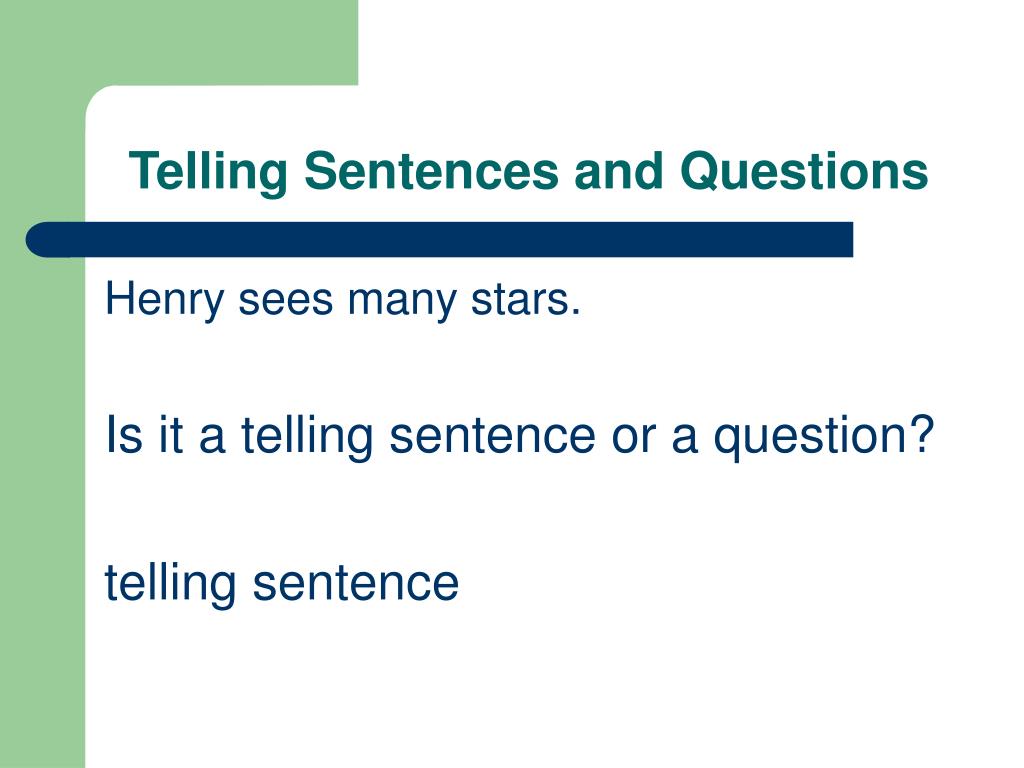Viewport: 1024px width, 768px height.
Task: Click the dark blue horizontal divider bar
Action: [439, 240]
